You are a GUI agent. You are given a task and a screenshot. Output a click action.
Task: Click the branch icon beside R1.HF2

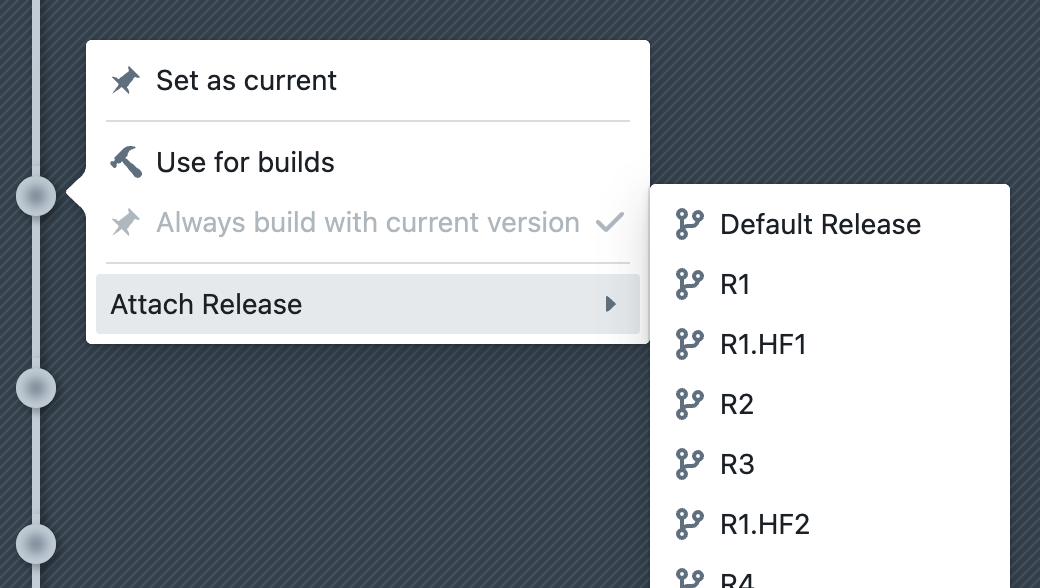click(689, 524)
